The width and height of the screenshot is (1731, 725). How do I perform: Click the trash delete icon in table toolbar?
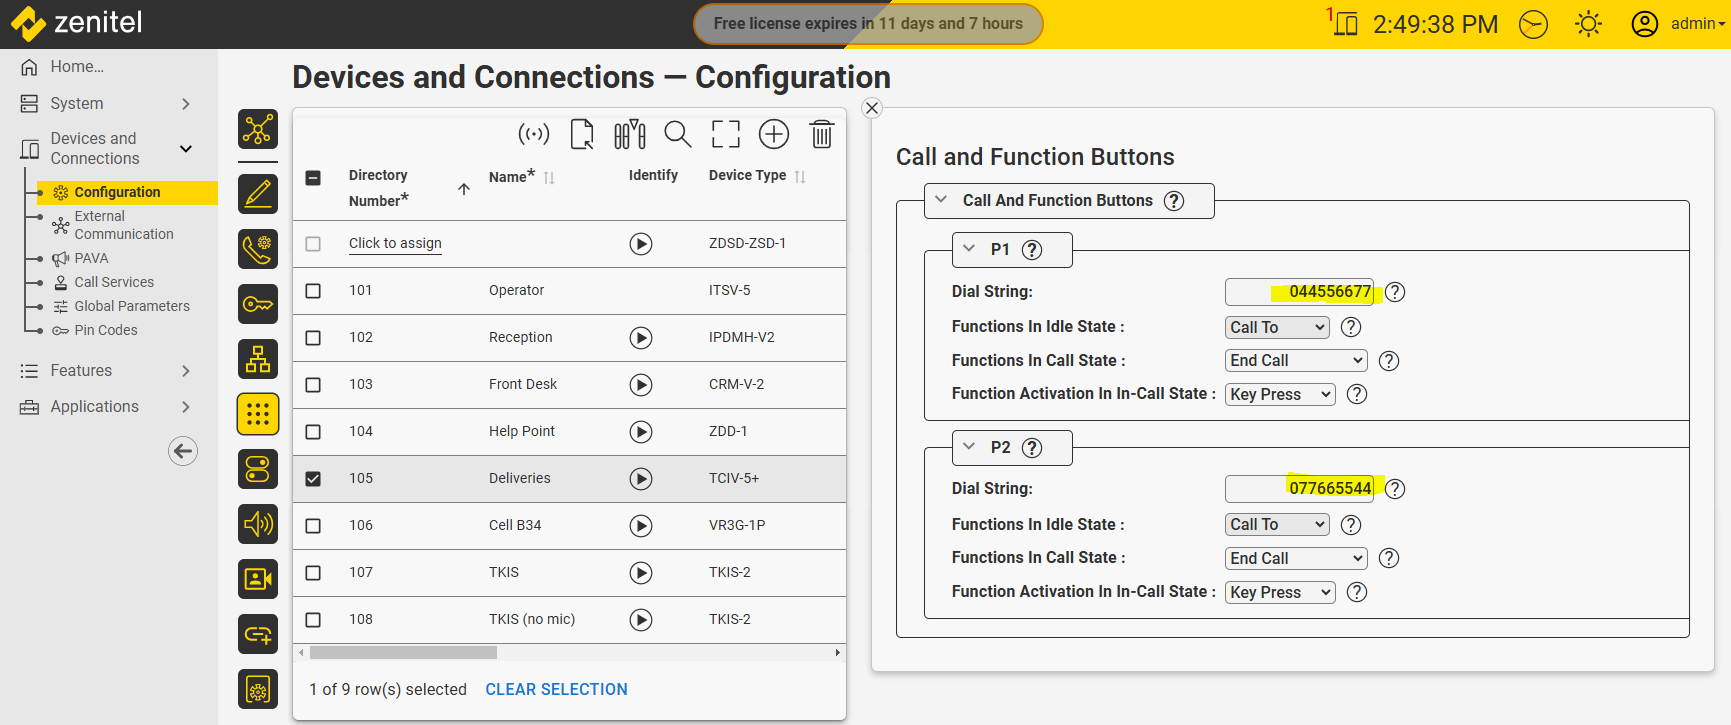tap(821, 134)
